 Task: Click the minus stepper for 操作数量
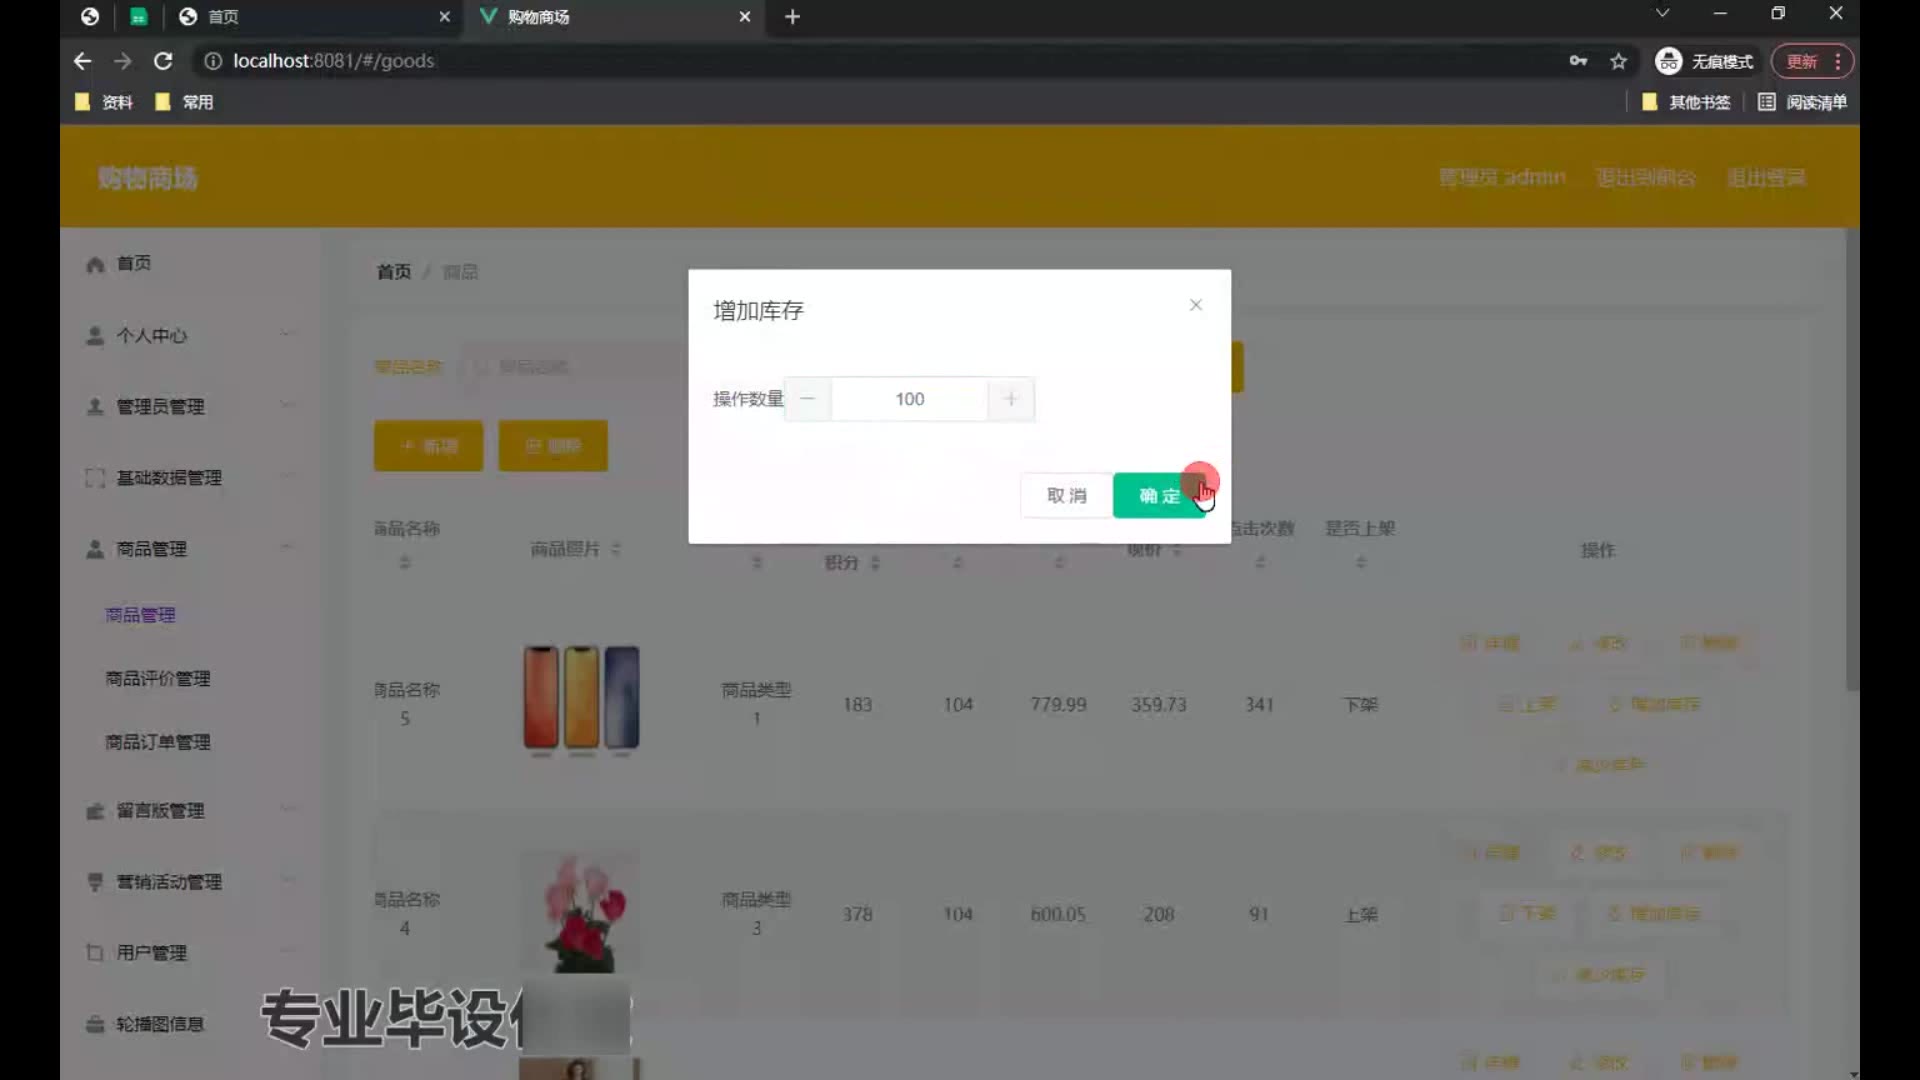click(808, 399)
